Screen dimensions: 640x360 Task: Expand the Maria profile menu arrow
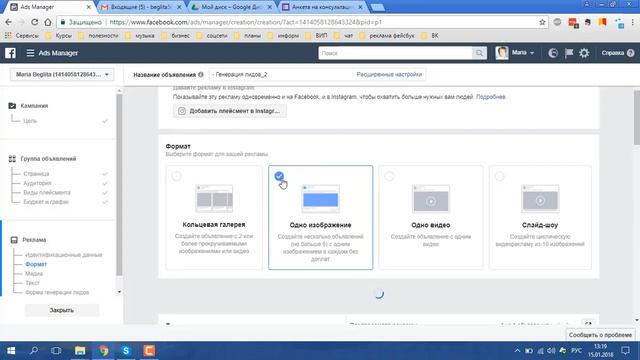click(x=532, y=53)
